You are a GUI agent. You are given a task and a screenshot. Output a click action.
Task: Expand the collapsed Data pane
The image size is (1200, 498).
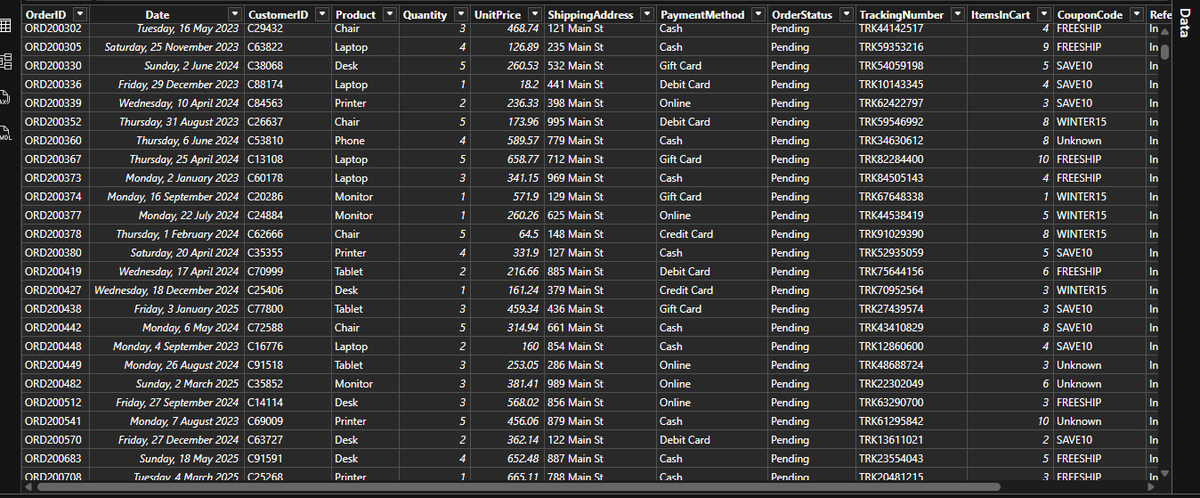tap(1187, 23)
